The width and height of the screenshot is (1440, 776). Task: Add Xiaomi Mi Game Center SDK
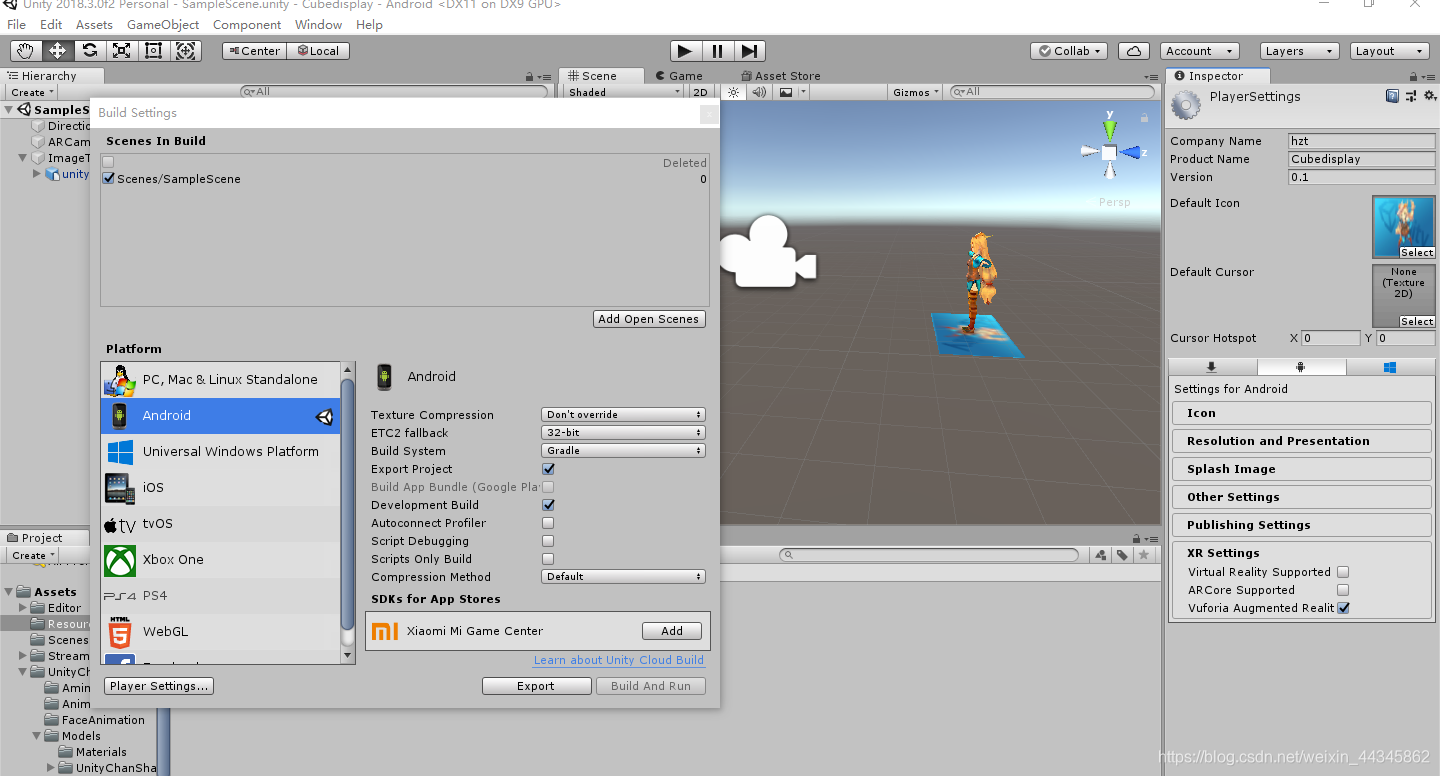pos(672,631)
